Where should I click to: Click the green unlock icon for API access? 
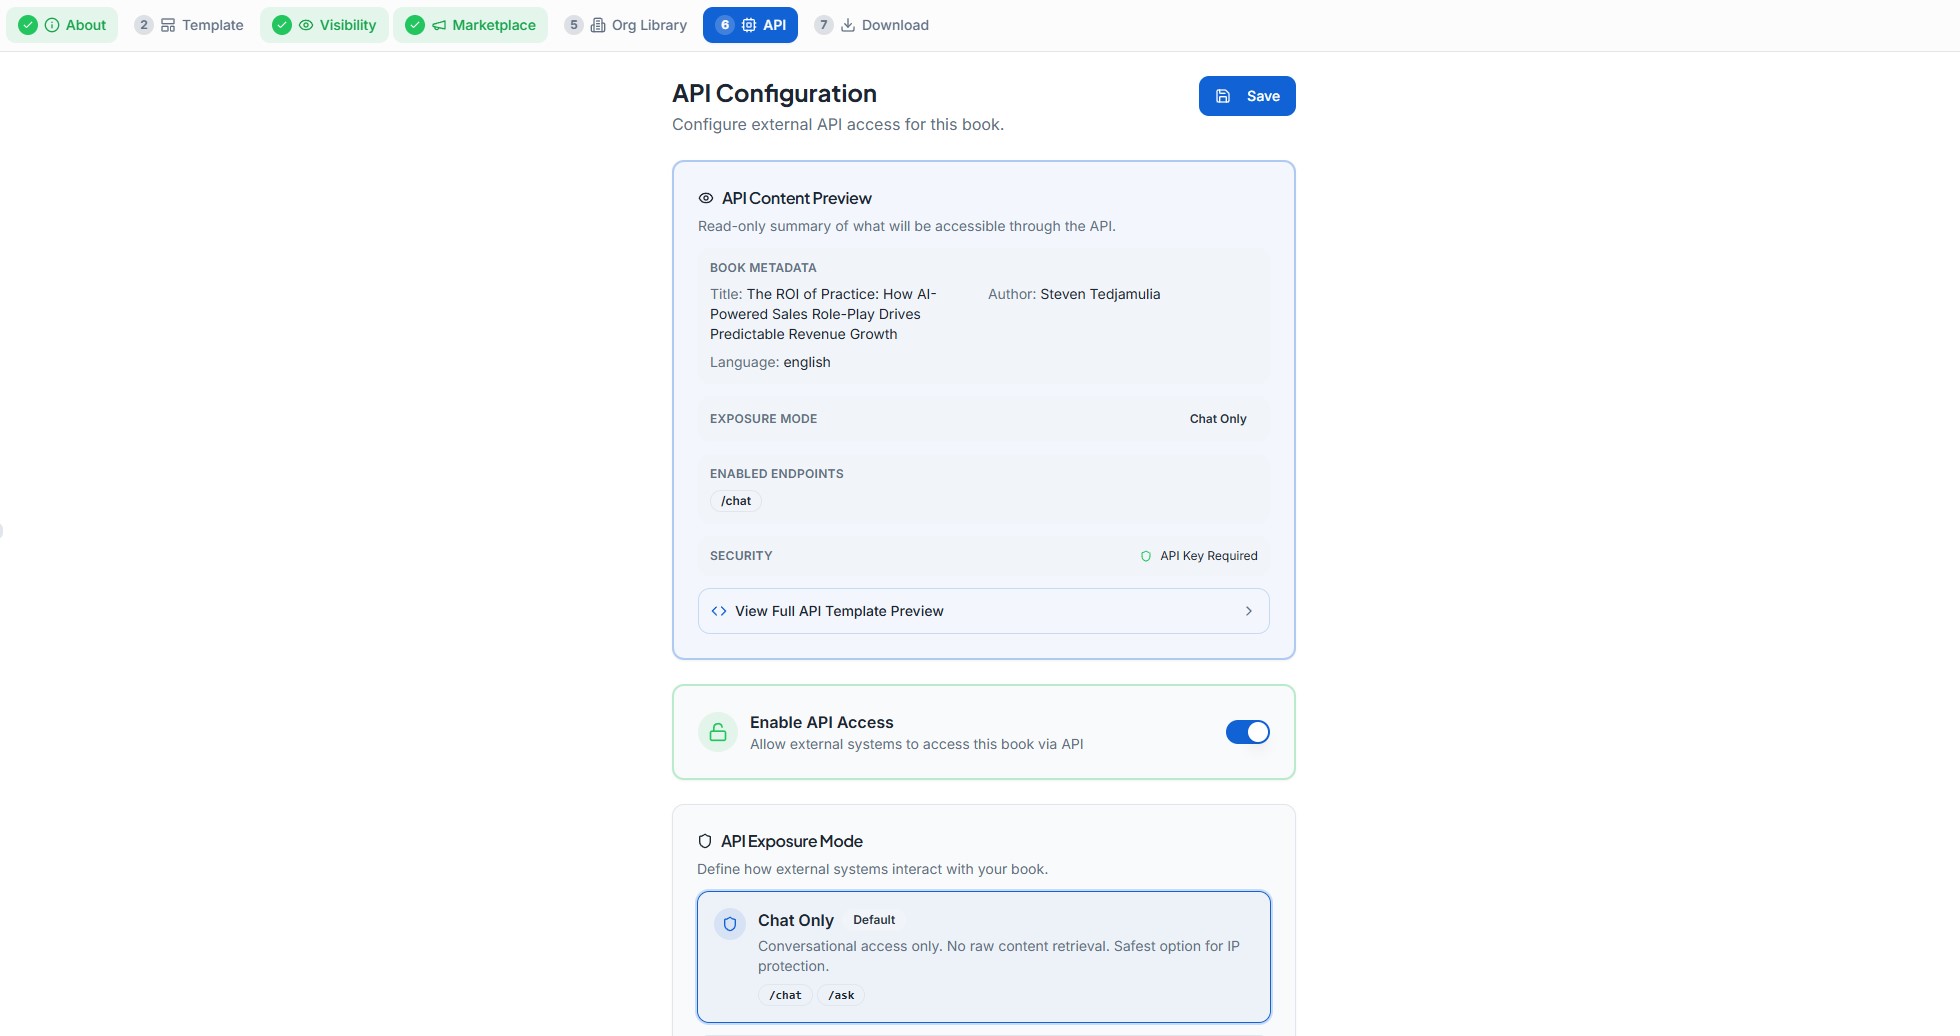(x=718, y=732)
